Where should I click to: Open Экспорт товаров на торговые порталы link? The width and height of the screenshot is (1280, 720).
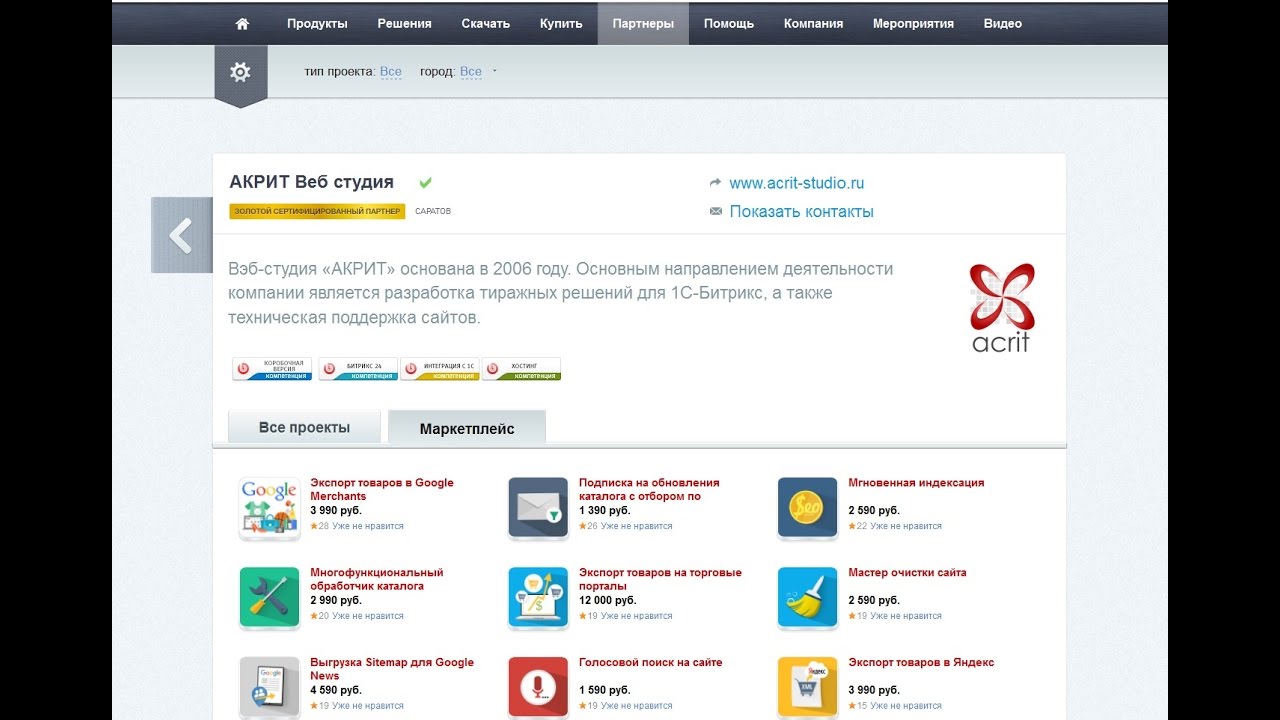660,579
